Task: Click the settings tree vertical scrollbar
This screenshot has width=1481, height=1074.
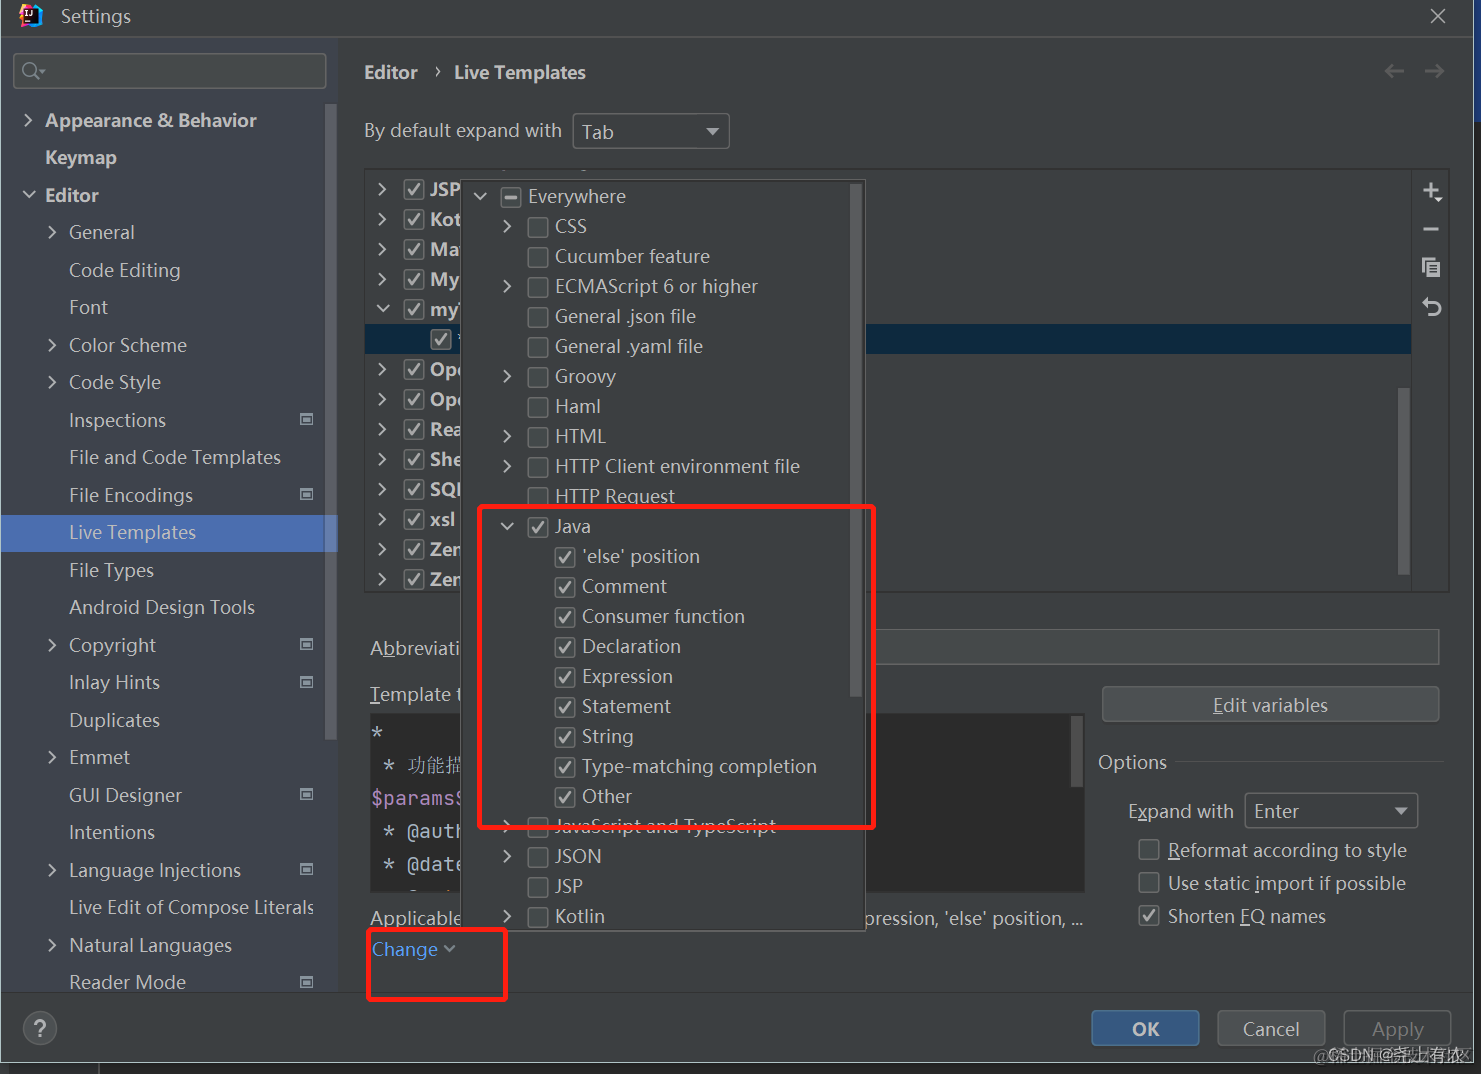Action: pyautogui.click(x=330, y=420)
